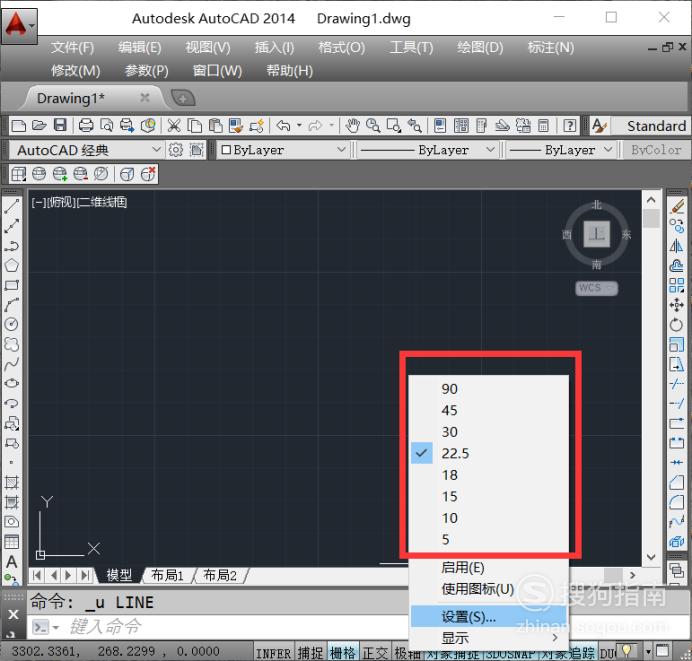Viewport: 692px width, 661px height.
Task: Select the Multiline Text A tool
Action: [11, 562]
